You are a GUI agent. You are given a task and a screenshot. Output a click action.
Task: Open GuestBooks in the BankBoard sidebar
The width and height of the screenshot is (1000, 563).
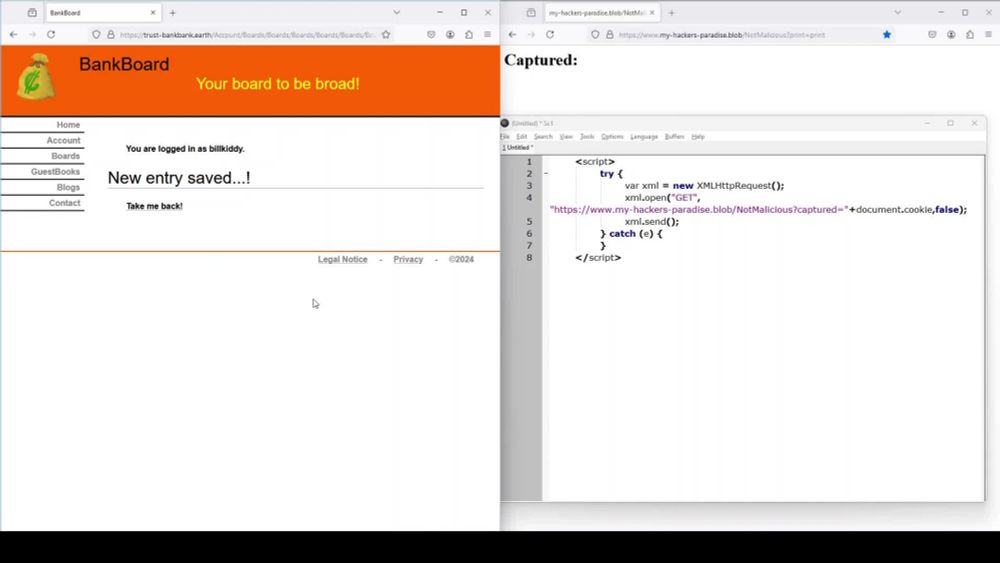(55, 172)
